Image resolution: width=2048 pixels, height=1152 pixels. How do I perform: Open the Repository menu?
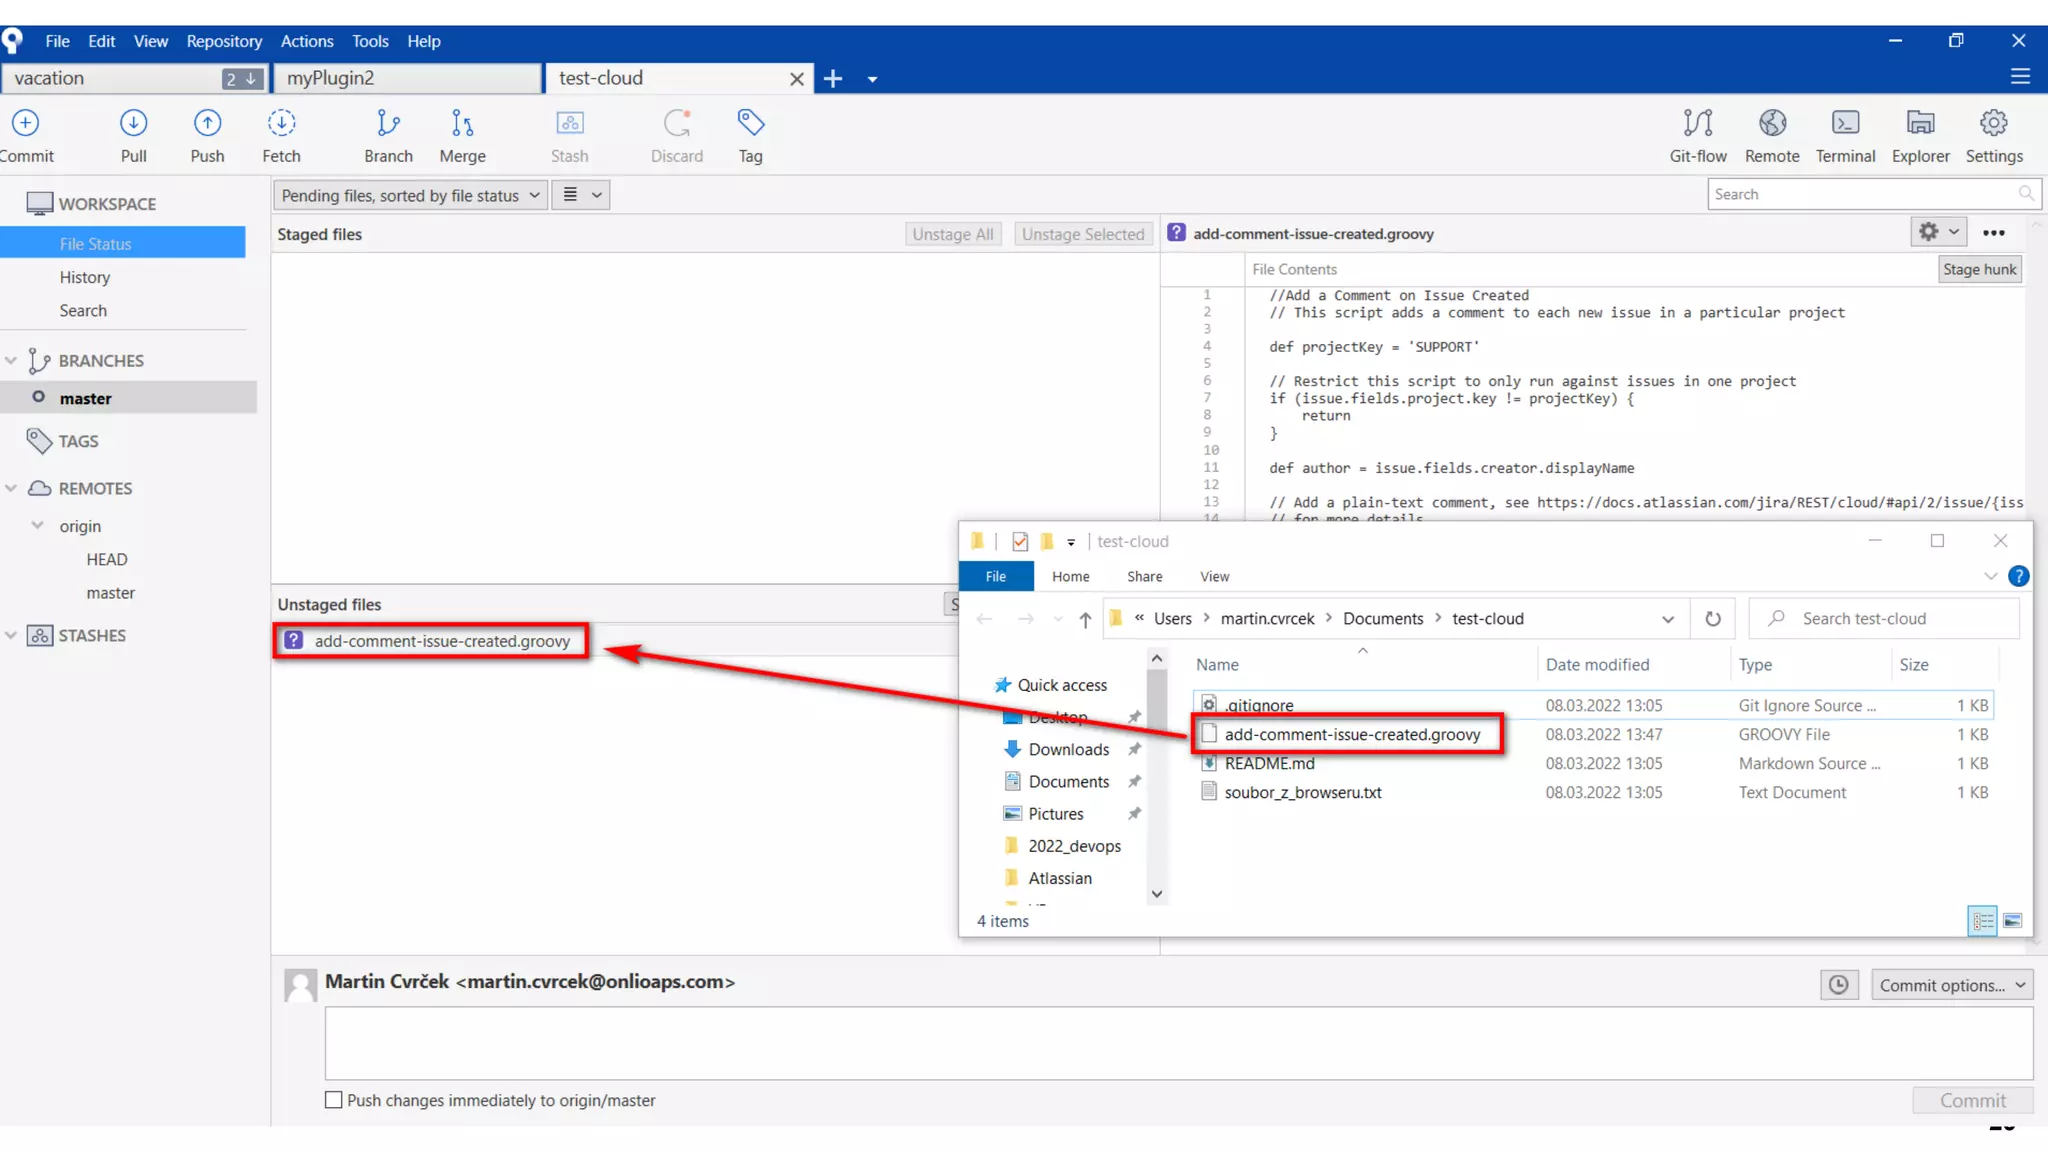(x=224, y=41)
